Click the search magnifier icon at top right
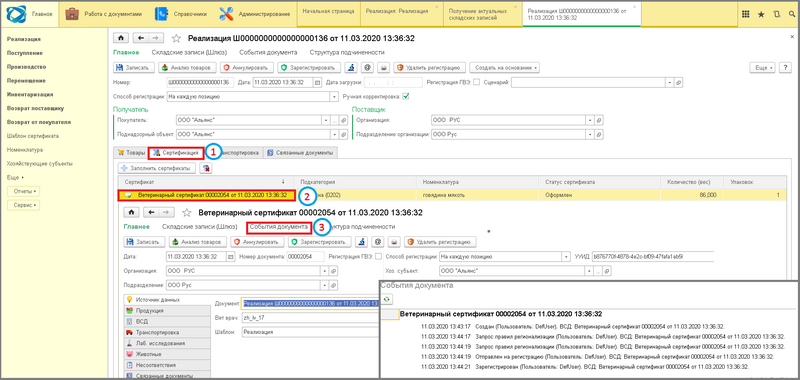800x380 pixels. [x=792, y=14]
